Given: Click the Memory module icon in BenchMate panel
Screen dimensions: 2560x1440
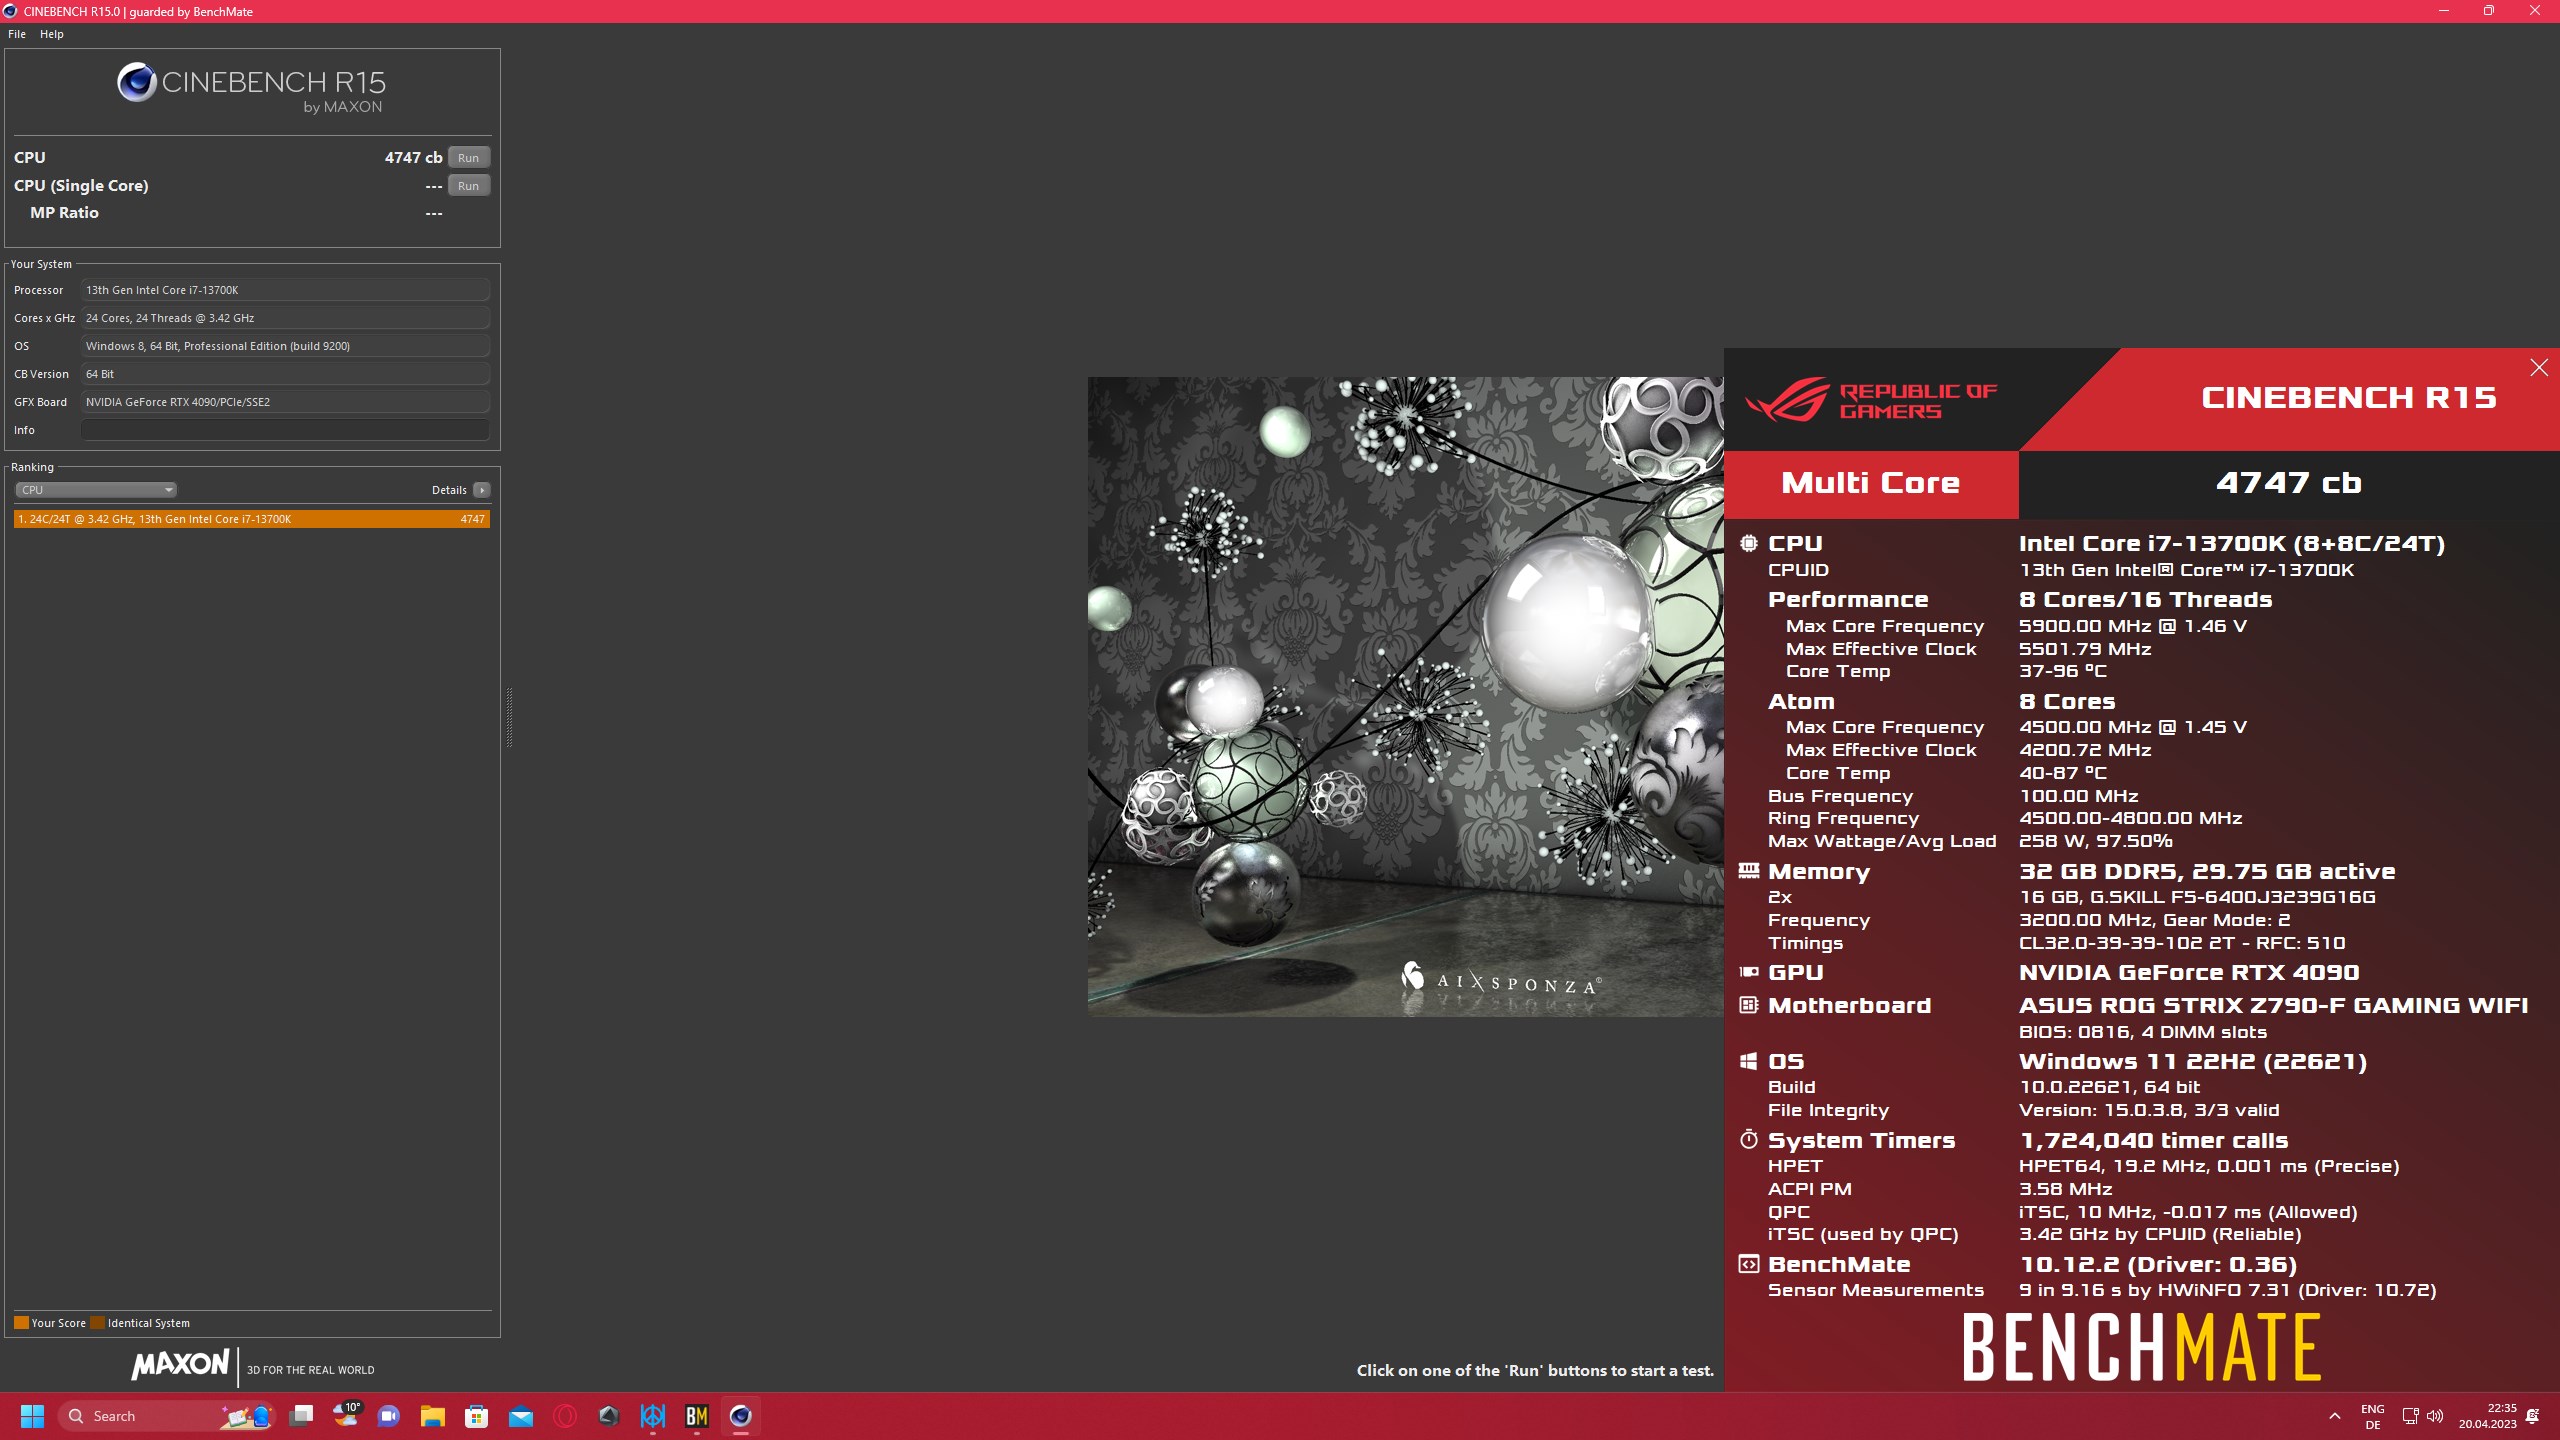Looking at the screenshot, I should (x=1748, y=871).
